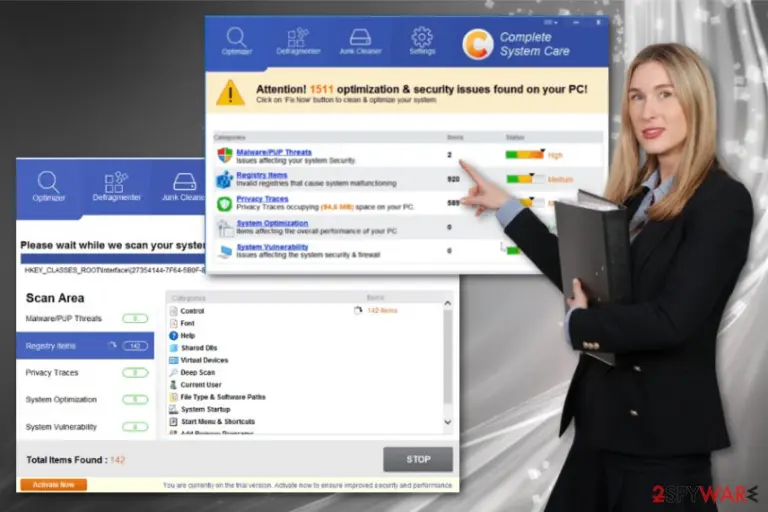This screenshot has height=512, width=768.
Task: Open the System Vulnerability link
Action: (272, 247)
